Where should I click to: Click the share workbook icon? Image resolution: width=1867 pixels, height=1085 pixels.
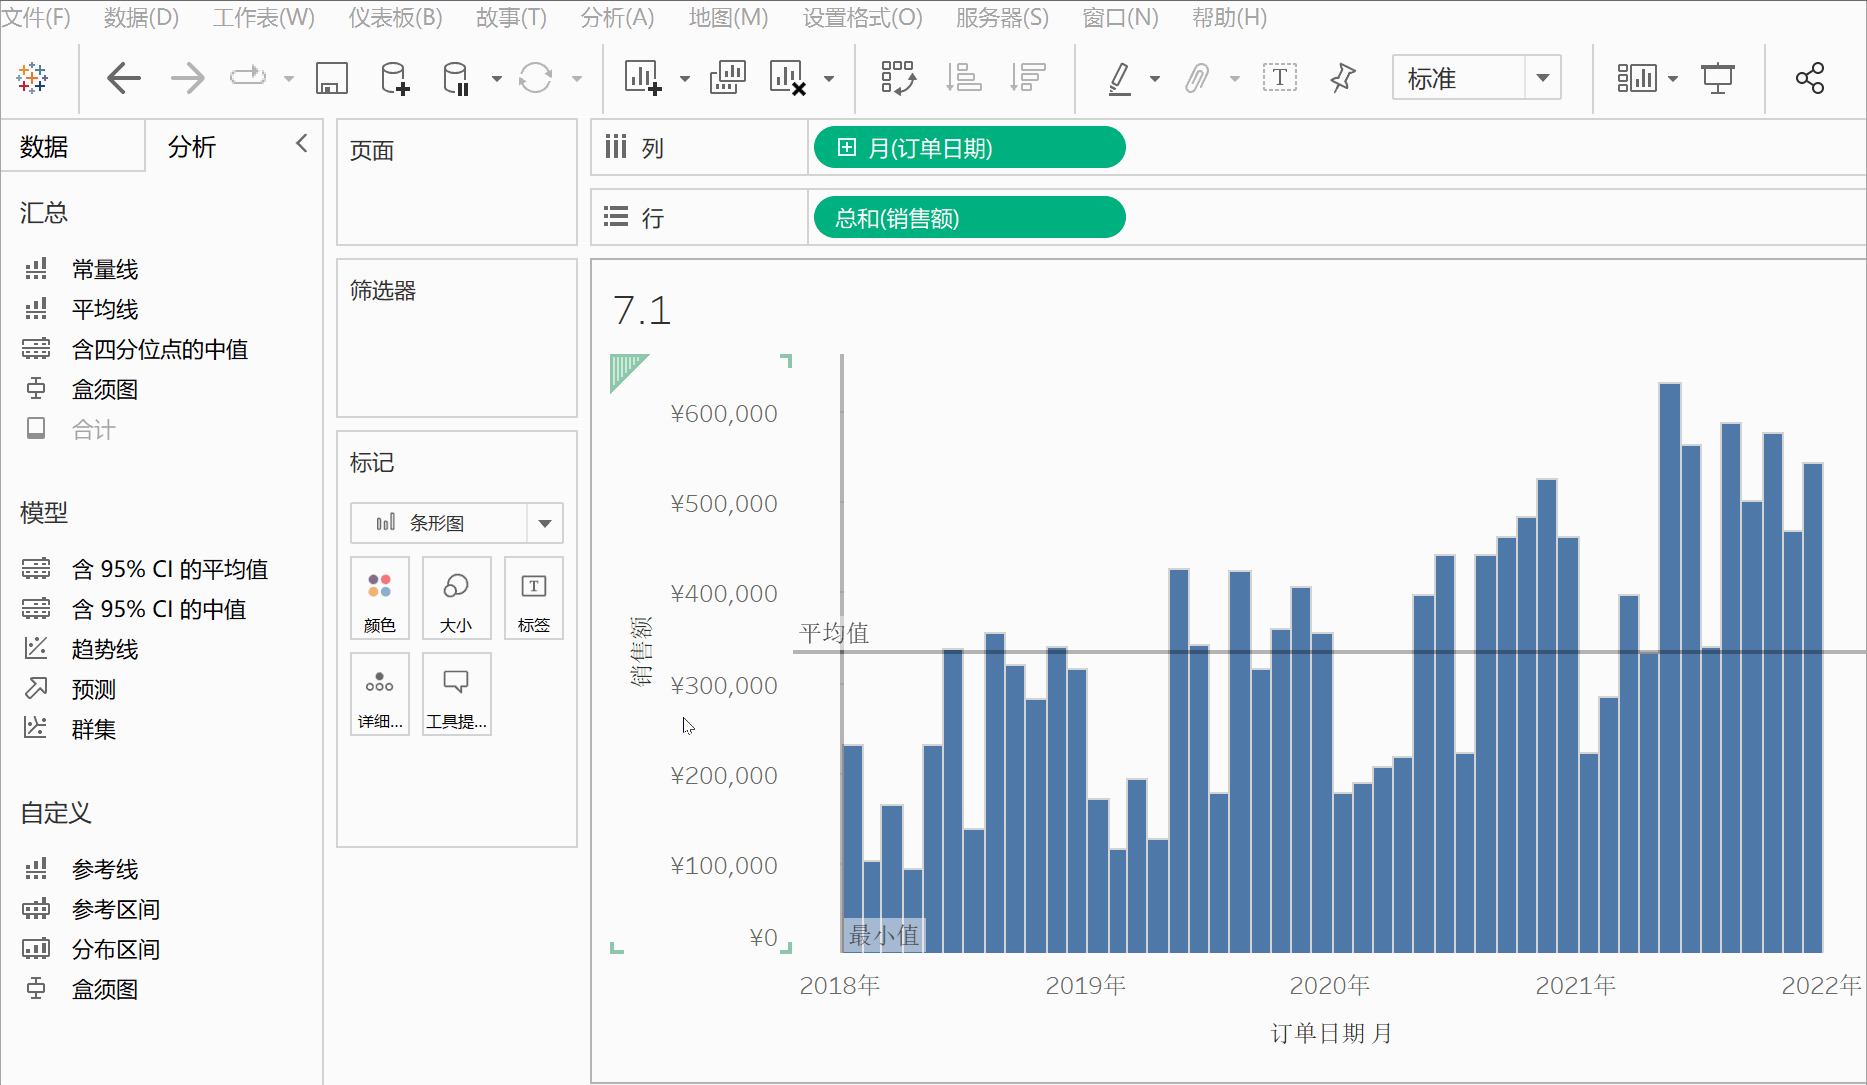click(x=1810, y=77)
